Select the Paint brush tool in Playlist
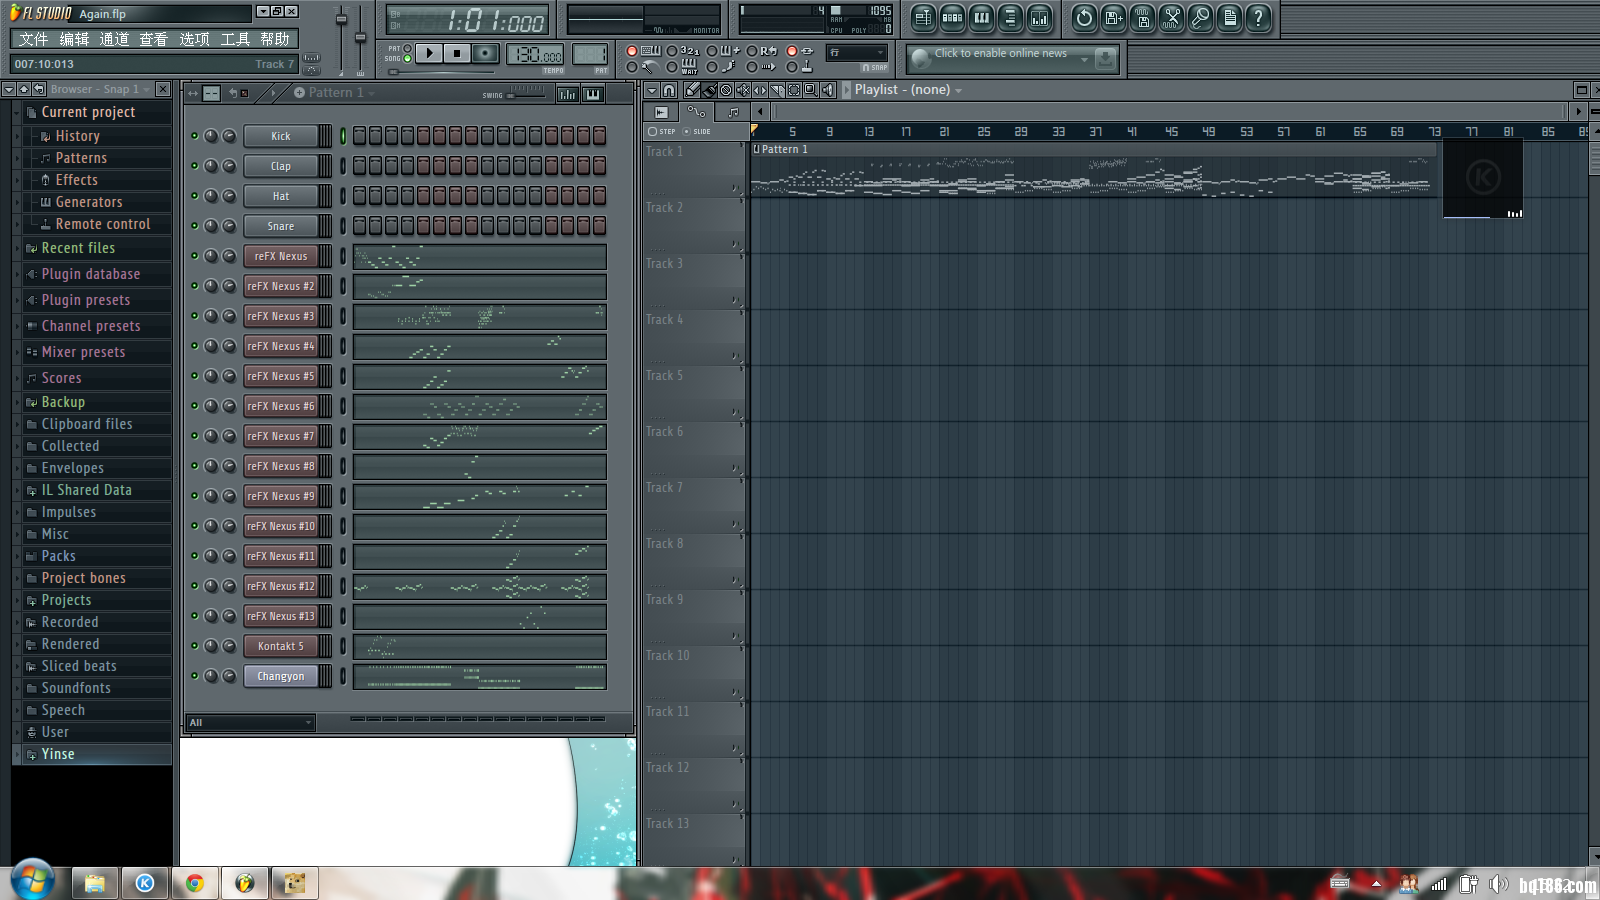The image size is (1600, 900). [x=709, y=90]
